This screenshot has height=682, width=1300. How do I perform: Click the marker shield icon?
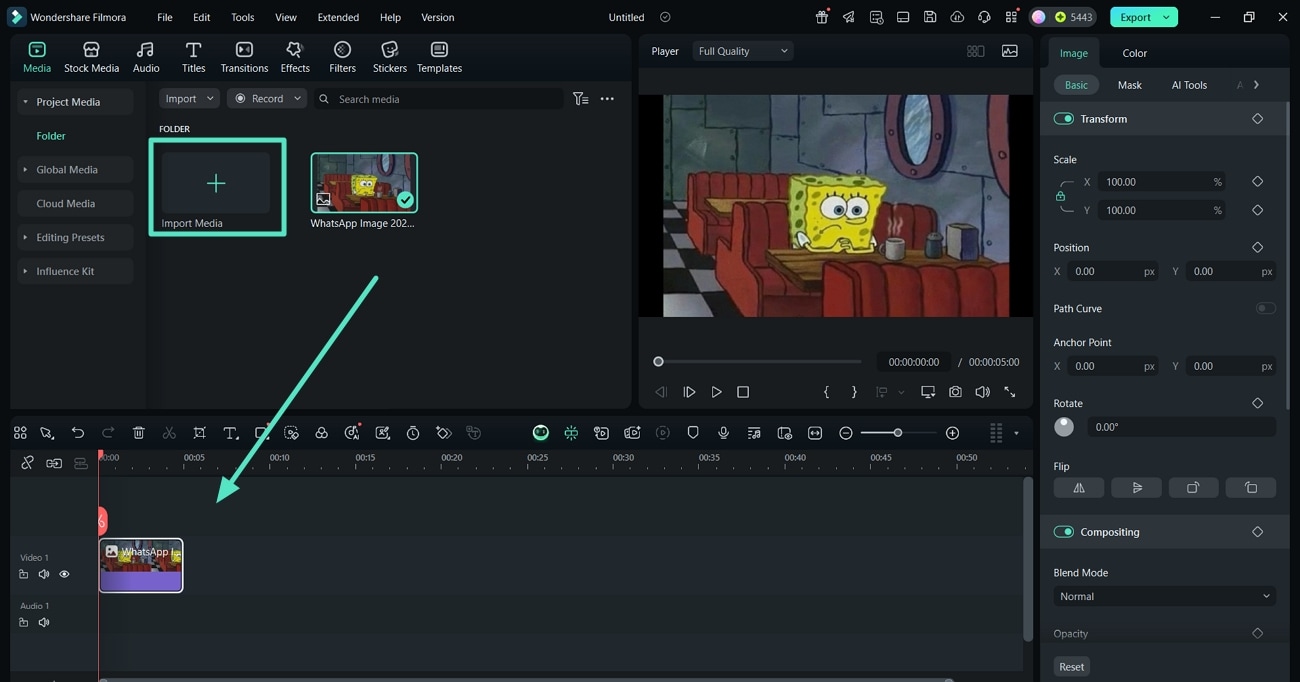693,433
